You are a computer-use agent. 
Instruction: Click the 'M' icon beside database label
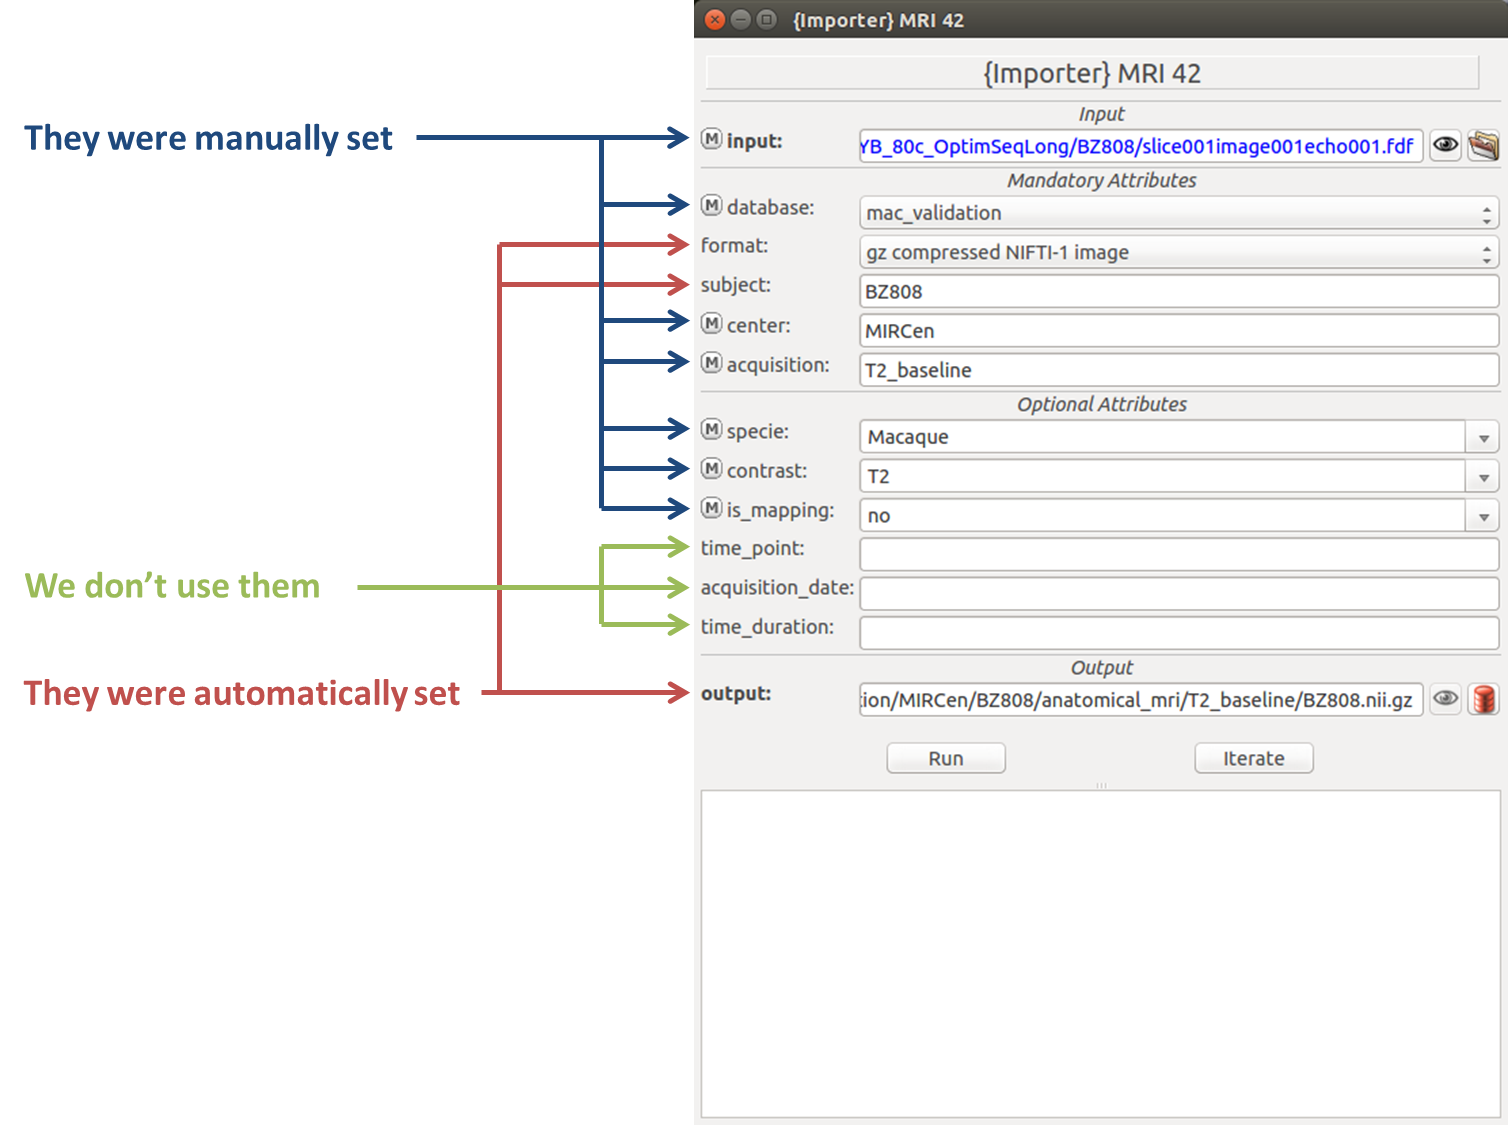[711, 206]
